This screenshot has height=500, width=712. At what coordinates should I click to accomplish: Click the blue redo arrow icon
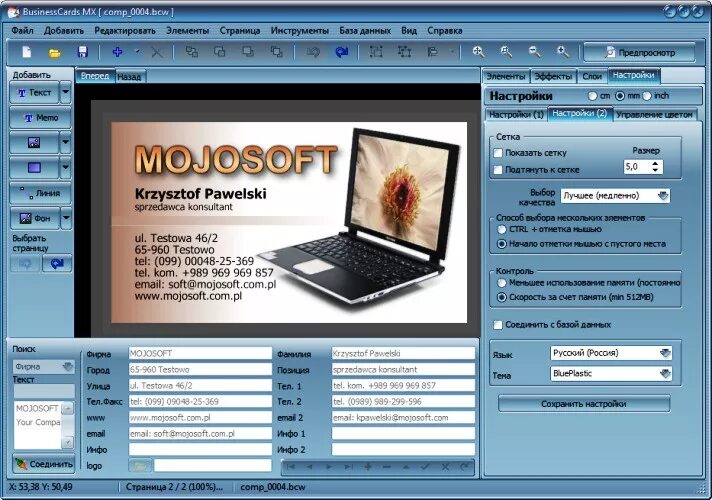341,53
